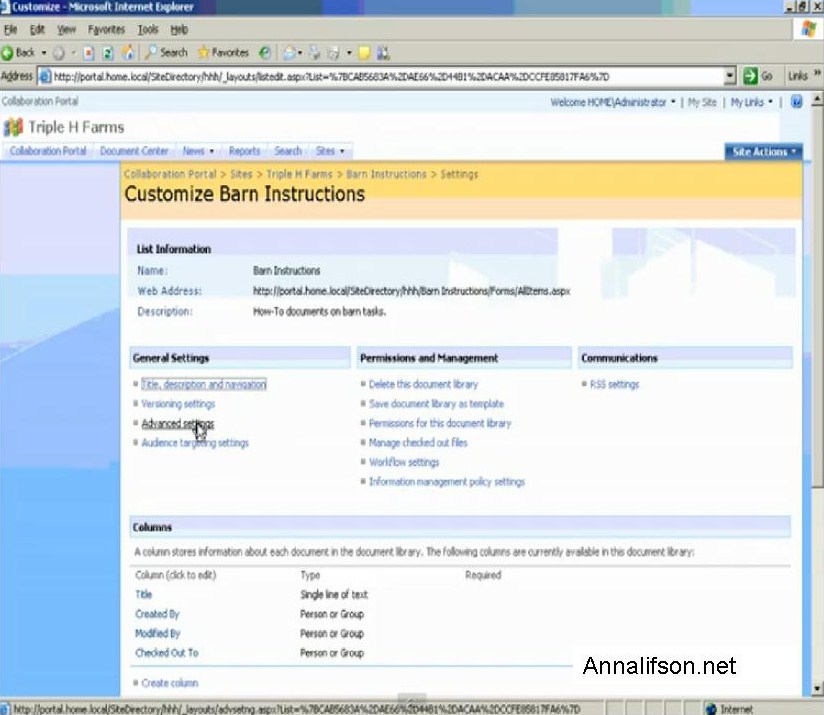Click Delete this document library
The height and width of the screenshot is (715, 824).
[424, 385]
